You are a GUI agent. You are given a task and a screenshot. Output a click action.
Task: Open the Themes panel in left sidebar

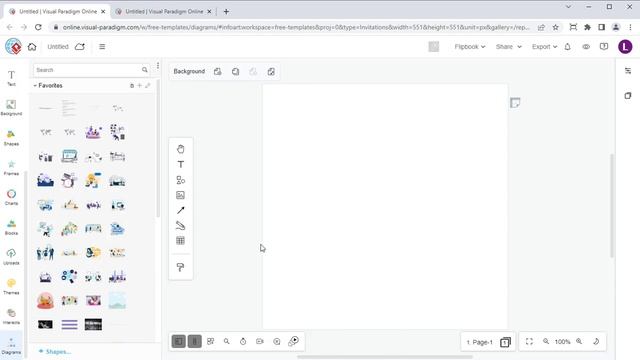pos(11,287)
